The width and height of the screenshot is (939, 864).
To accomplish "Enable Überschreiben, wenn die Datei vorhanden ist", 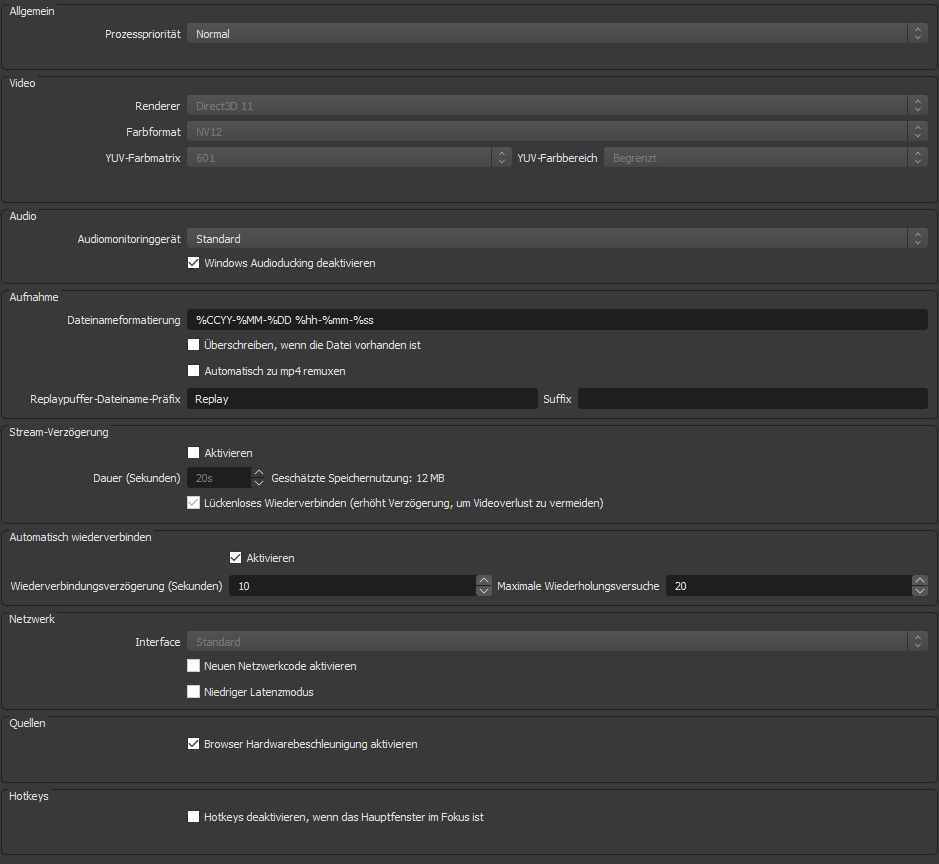I will pyautogui.click(x=194, y=345).
